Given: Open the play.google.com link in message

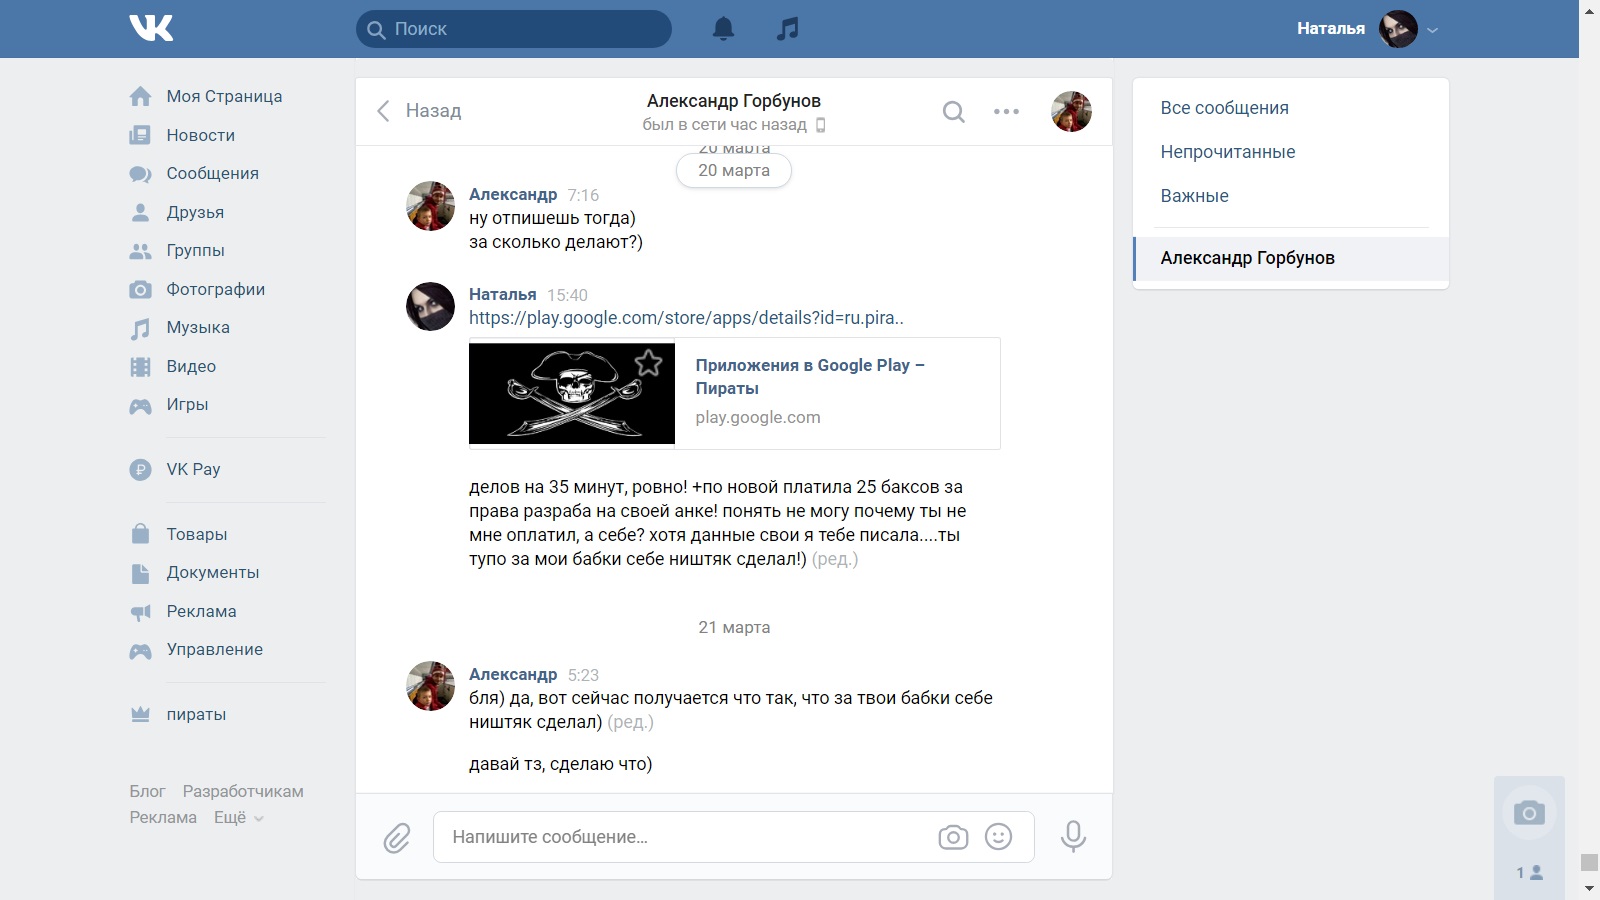Looking at the screenshot, I should pyautogui.click(x=686, y=318).
